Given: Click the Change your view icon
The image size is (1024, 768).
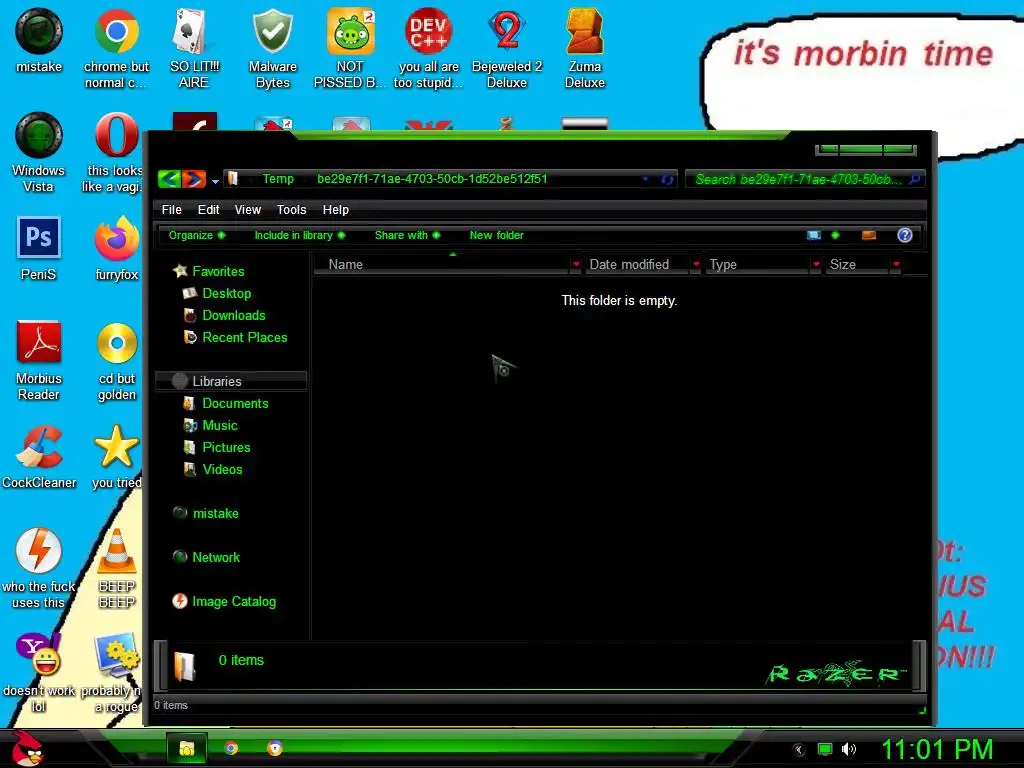Looking at the screenshot, I should pyautogui.click(x=814, y=235).
